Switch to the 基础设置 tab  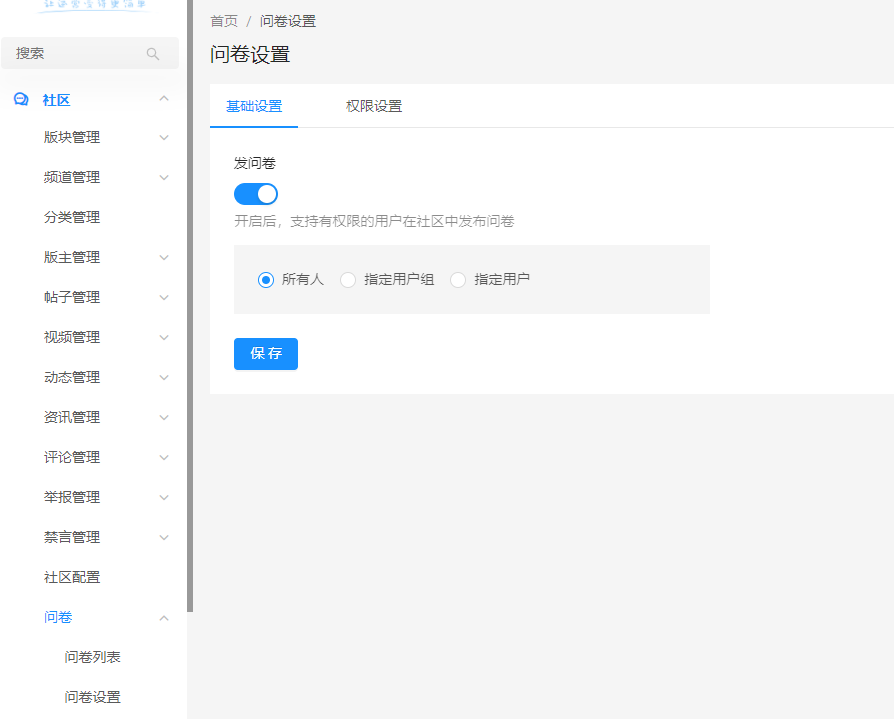254,106
